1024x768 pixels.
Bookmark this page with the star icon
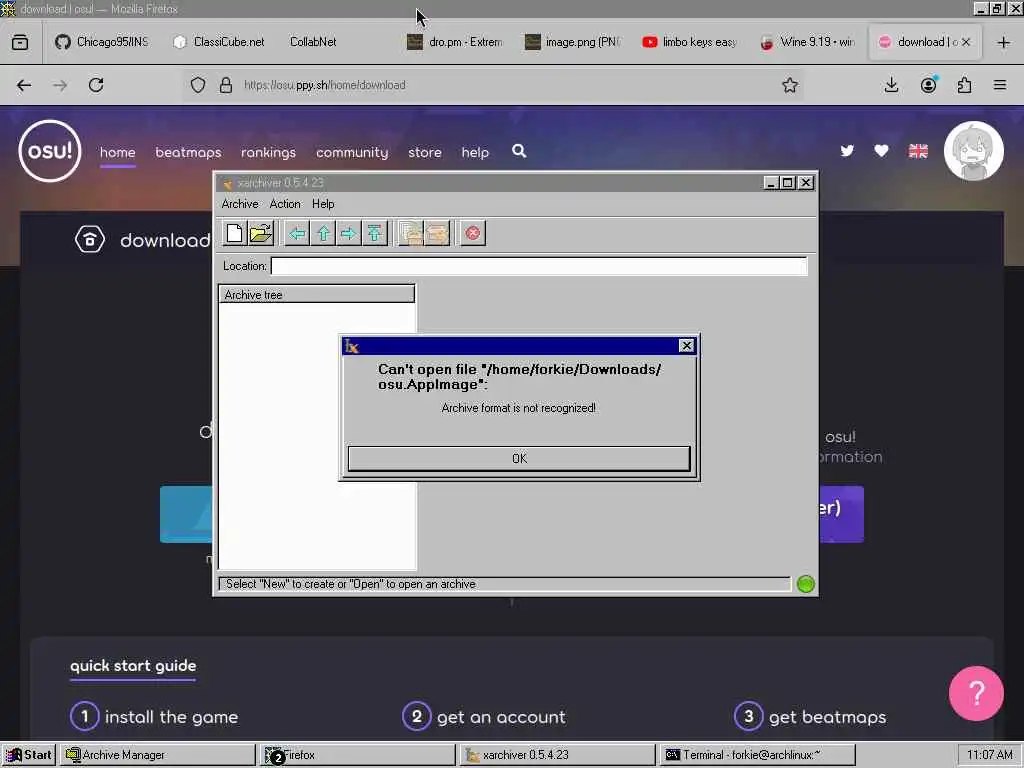pyautogui.click(x=790, y=85)
